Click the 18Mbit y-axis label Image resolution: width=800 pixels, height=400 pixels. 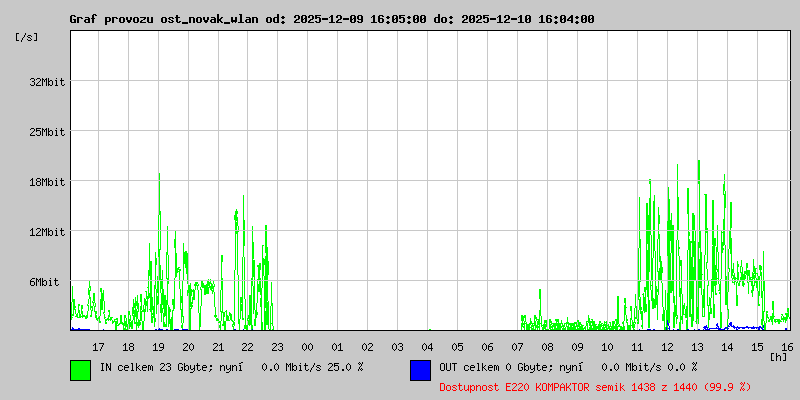pos(47,182)
